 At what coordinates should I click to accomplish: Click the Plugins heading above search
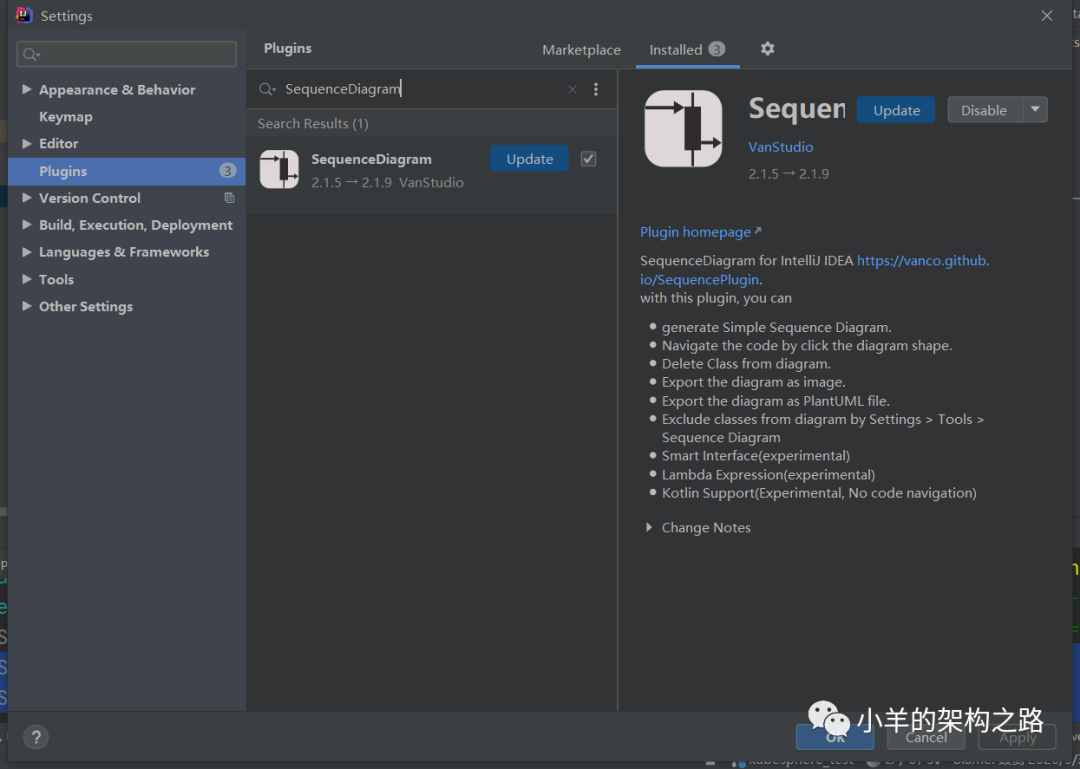288,48
